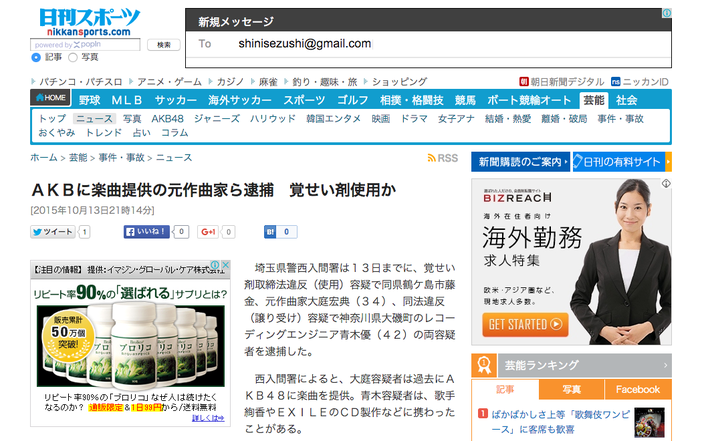Image resolution: width=702 pixels, height=441 pixels.
Task: Open the スポーツ navigation tab
Action: (x=304, y=100)
